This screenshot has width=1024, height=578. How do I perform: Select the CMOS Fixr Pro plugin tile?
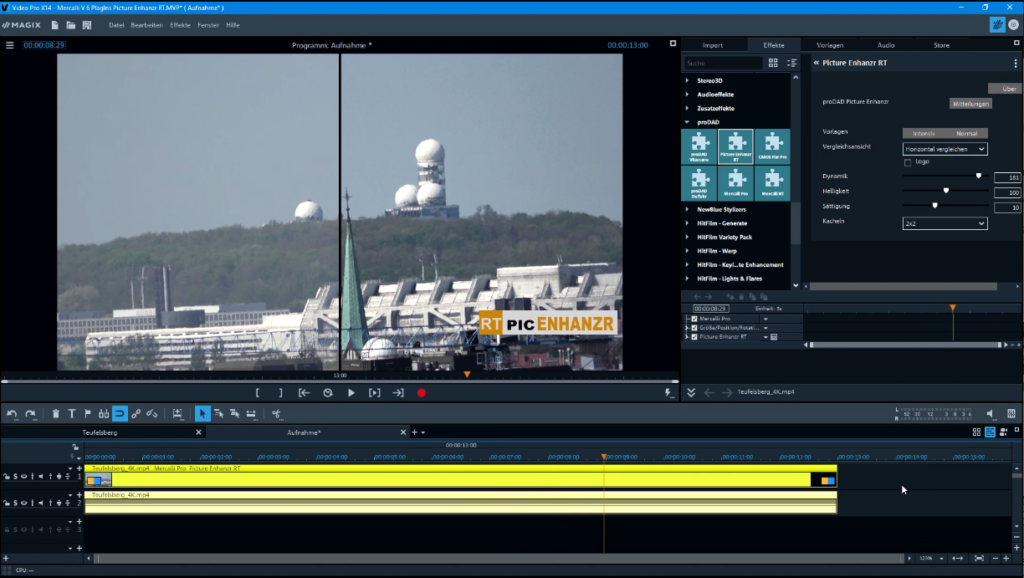(773, 146)
